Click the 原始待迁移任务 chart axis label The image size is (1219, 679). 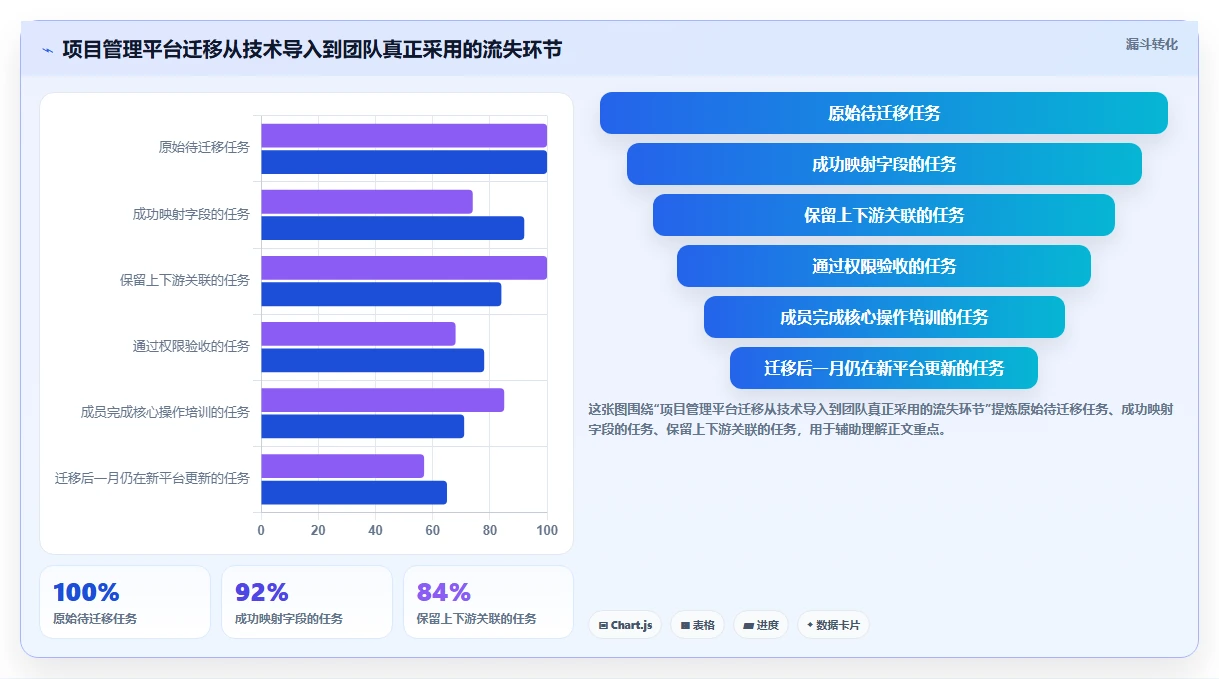coord(204,148)
